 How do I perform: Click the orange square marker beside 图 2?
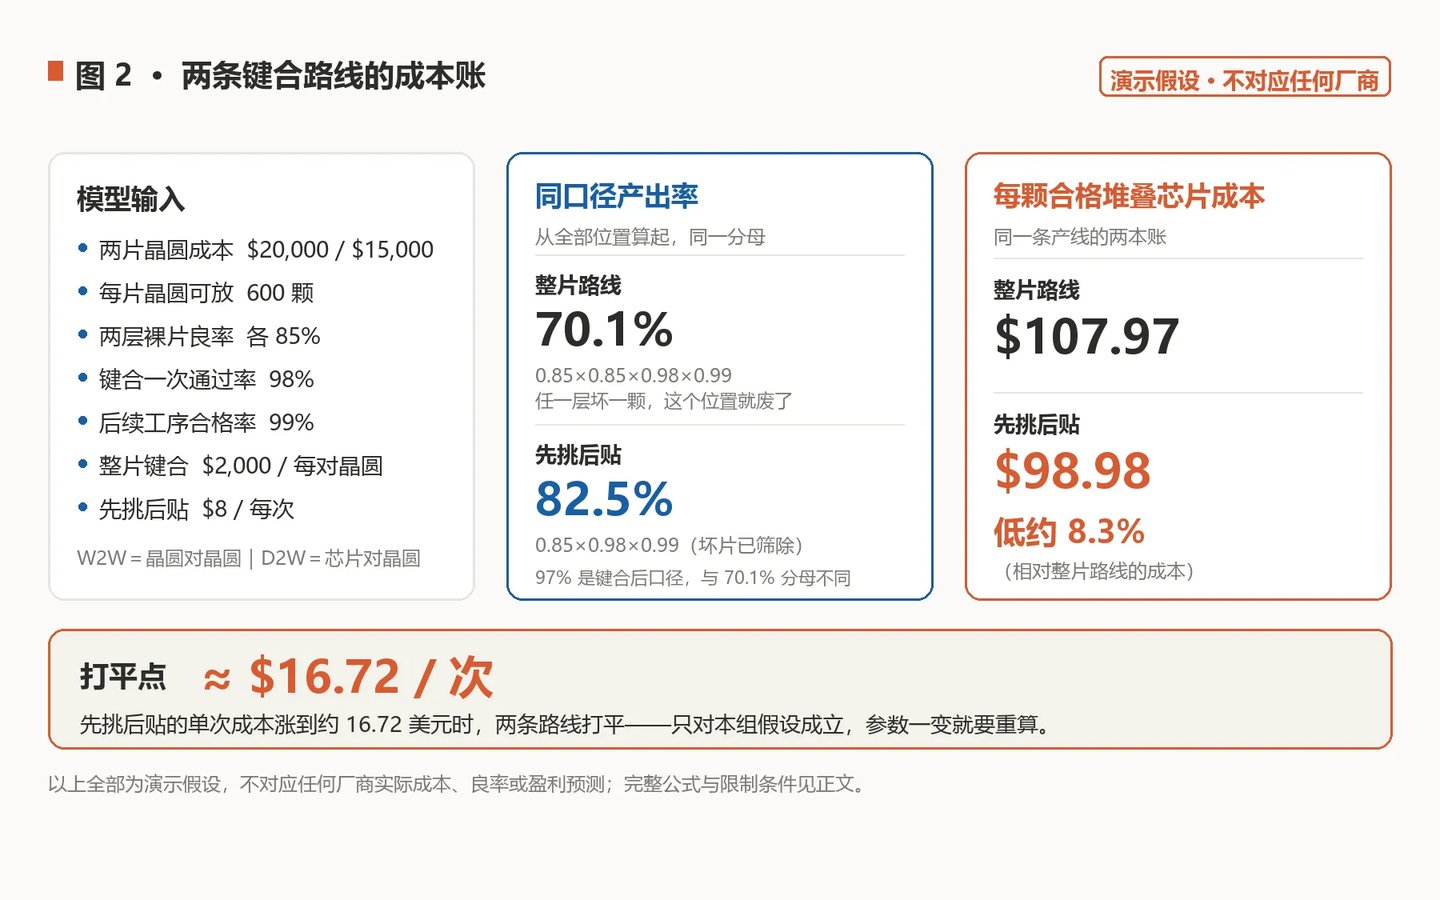click(x=56, y=71)
